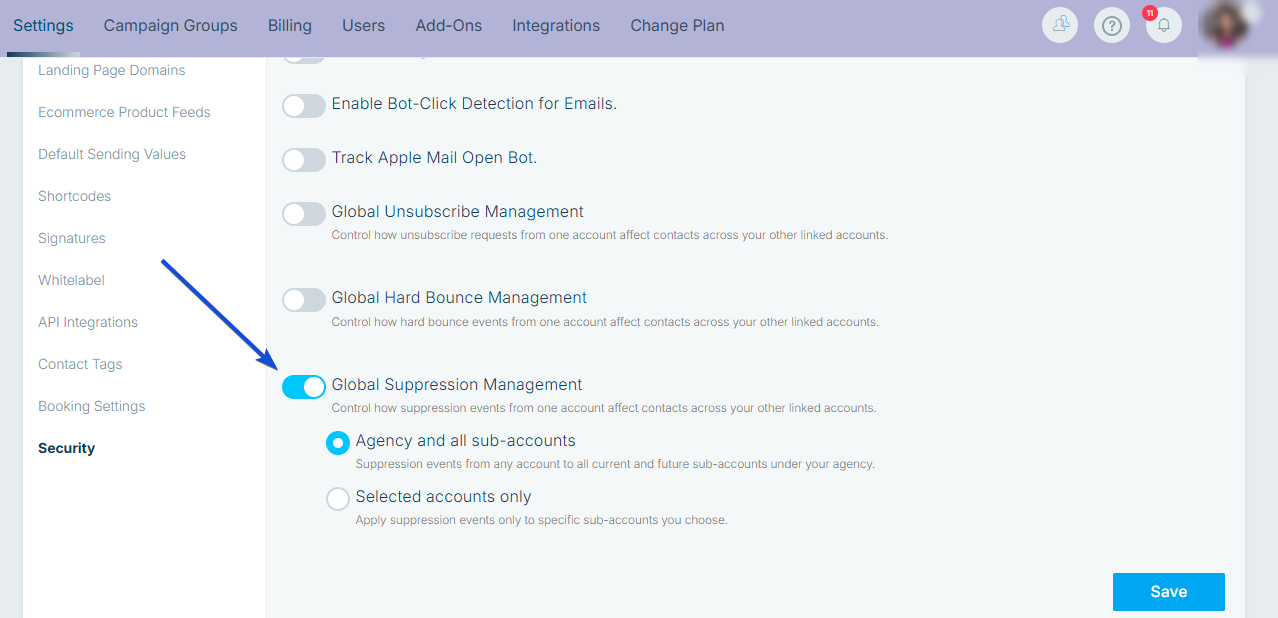This screenshot has height=618, width=1278.
Task: Toggle Track Apple Mail Open Bot
Action: click(x=304, y=159)
